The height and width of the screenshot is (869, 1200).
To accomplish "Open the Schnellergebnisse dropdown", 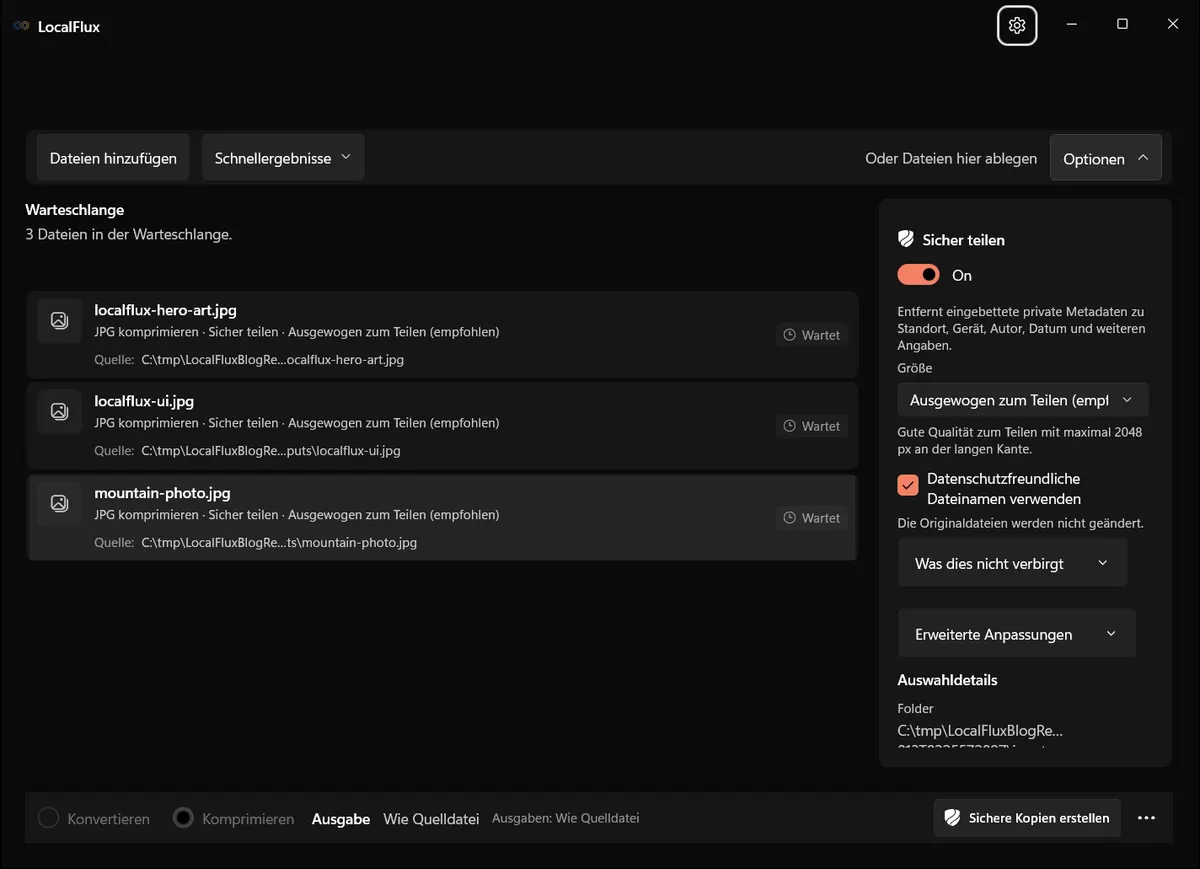I will (283, 158).
